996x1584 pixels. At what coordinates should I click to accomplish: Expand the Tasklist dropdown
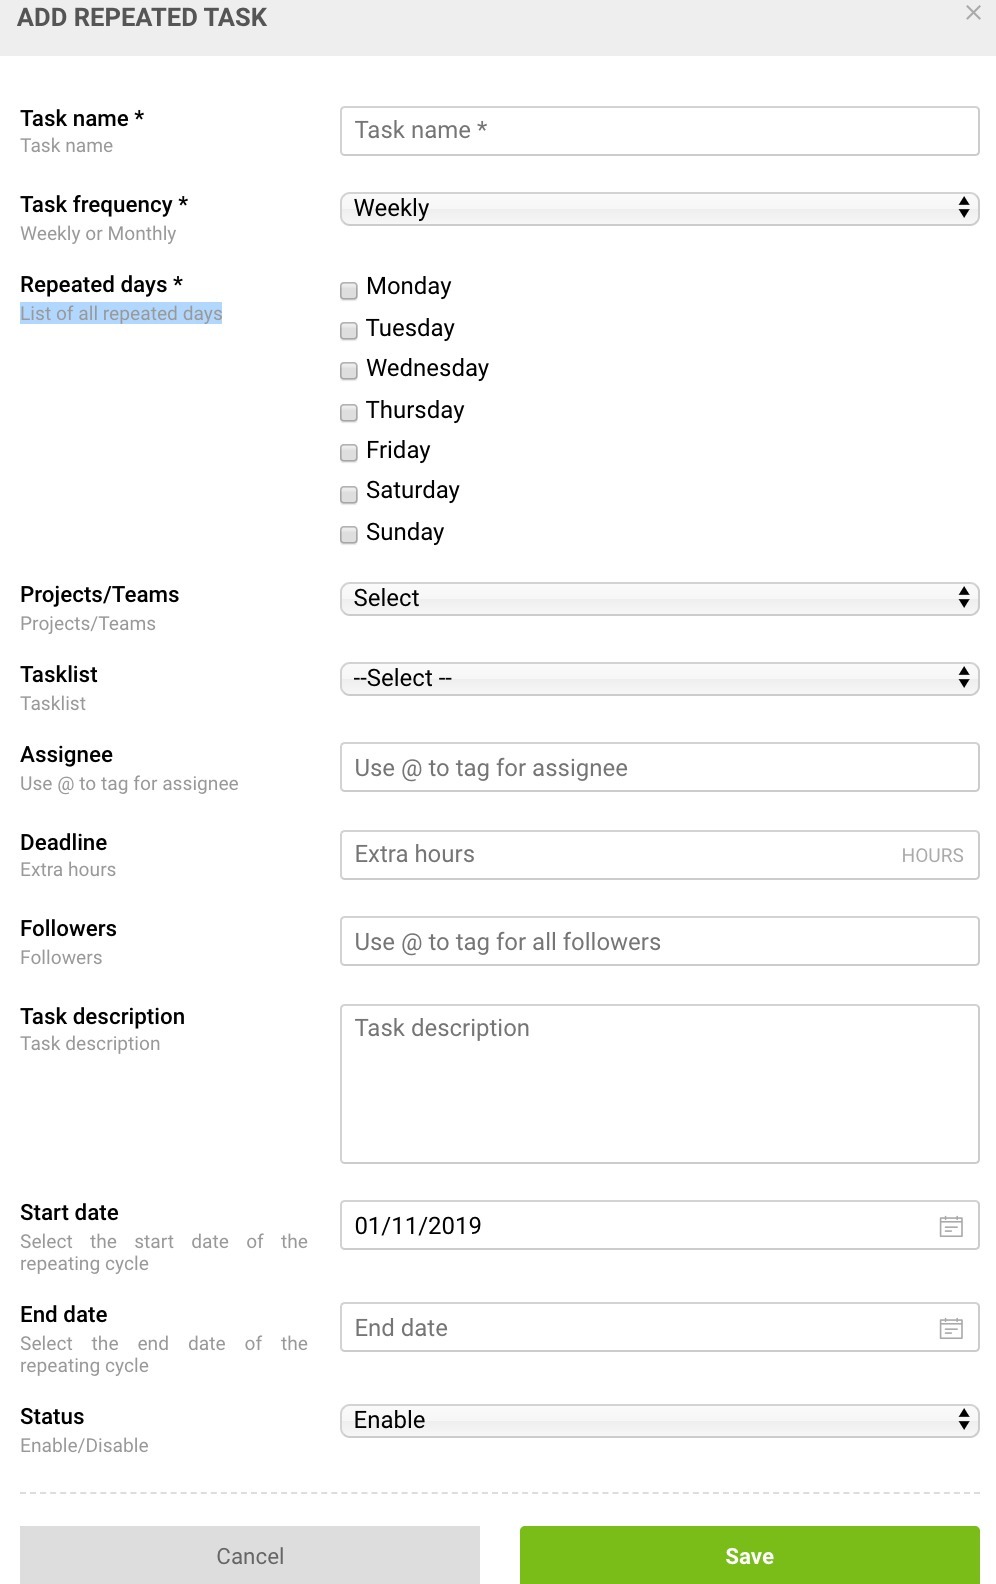(659, 678)
